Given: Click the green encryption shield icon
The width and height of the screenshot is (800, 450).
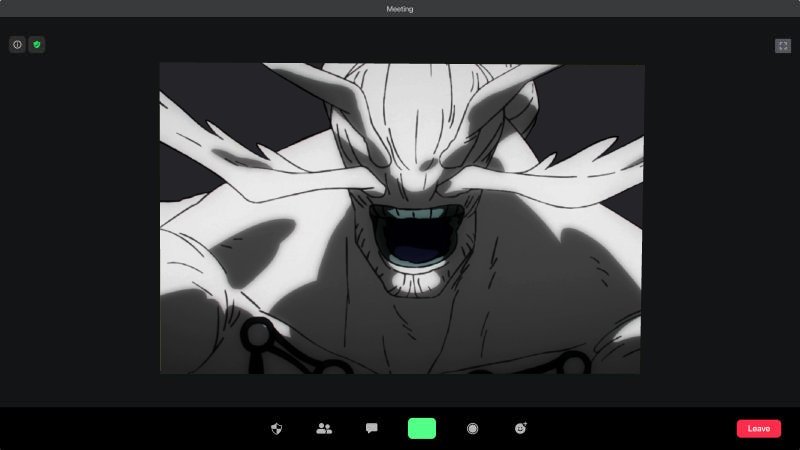Looking at the screenshot, I should pyautogui.click(x=37, y=45).
